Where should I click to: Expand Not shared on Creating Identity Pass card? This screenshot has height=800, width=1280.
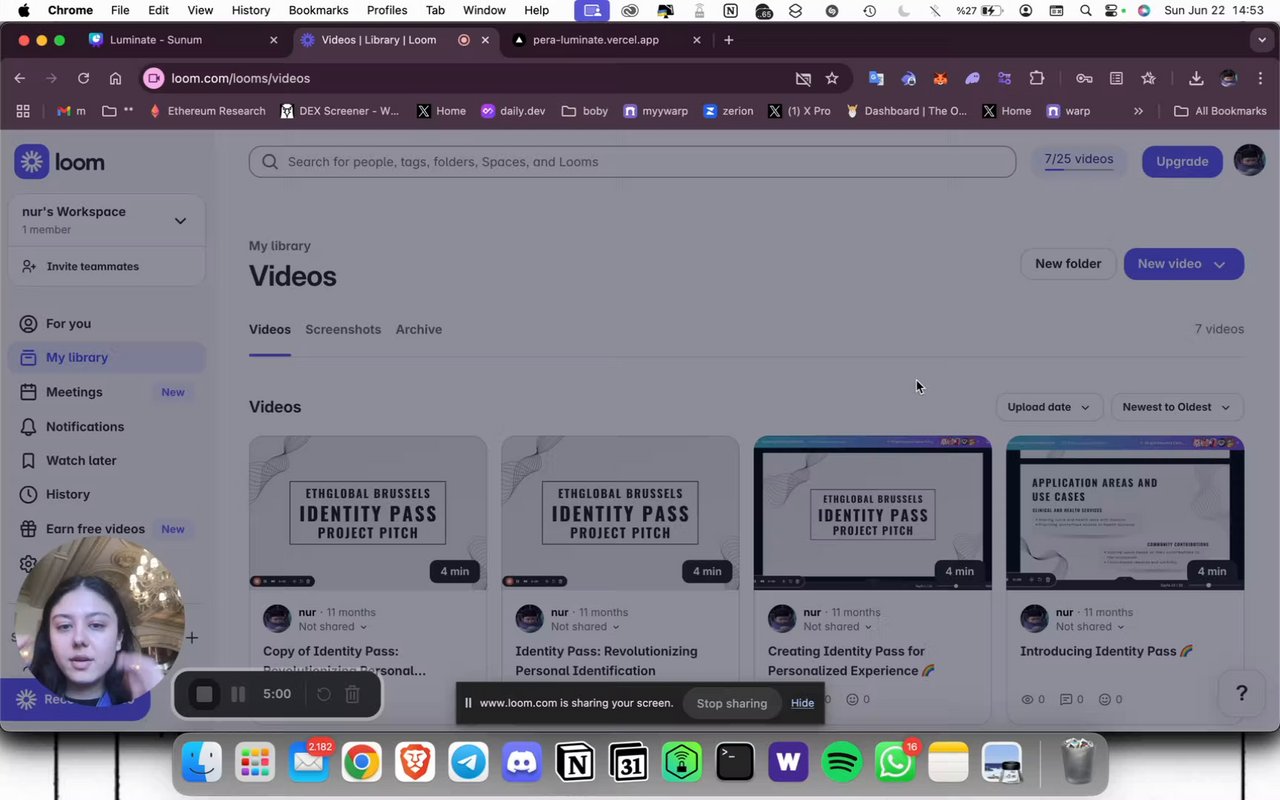(x=837, y=627)
